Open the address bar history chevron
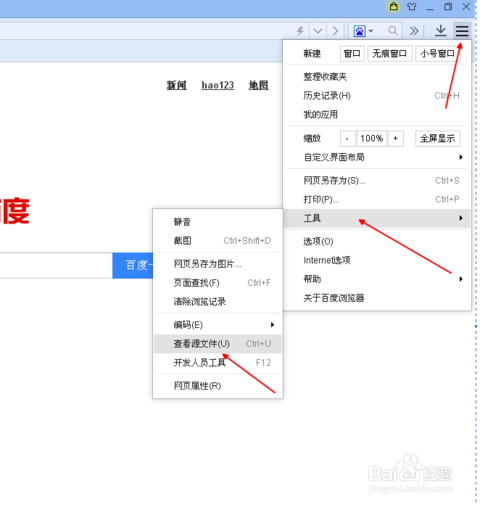This screenshot has height=505, width=480. pyautogui.click(x=318, y=31)
